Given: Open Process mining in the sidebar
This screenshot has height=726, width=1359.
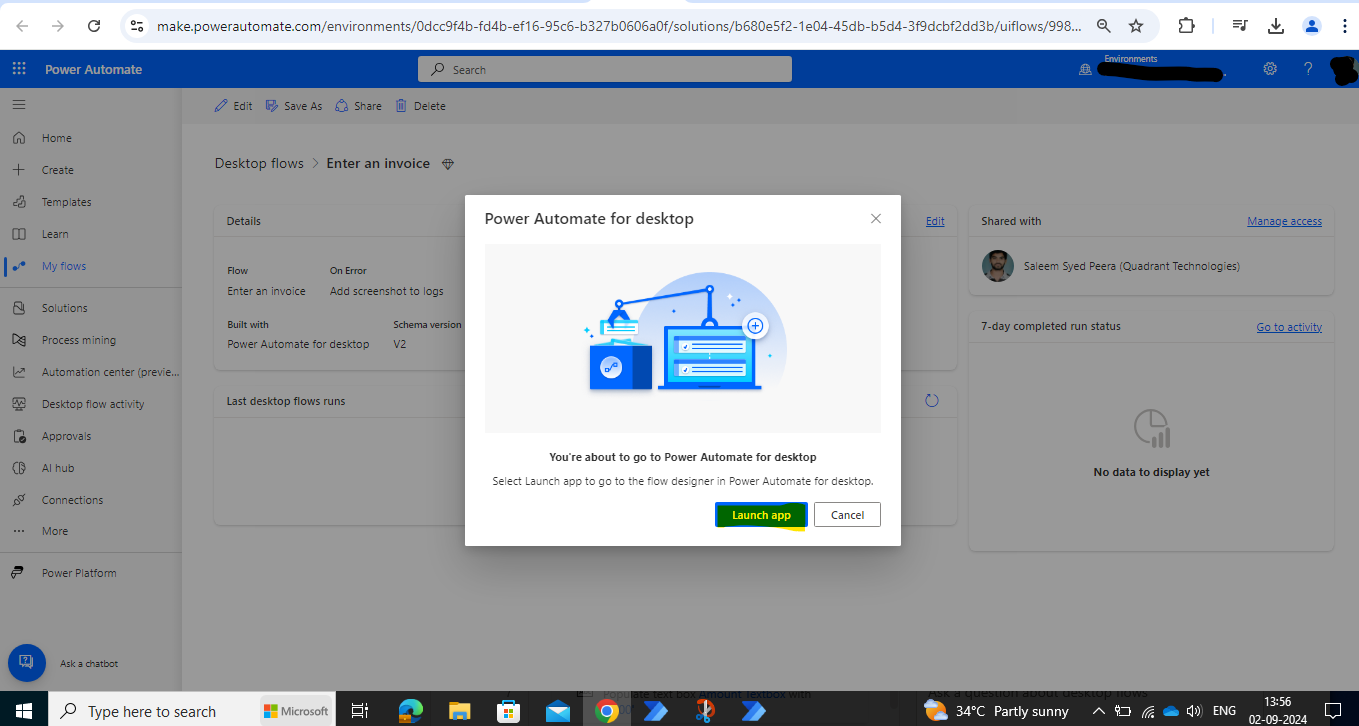Looking at the screenshot, I should (78, 340).
